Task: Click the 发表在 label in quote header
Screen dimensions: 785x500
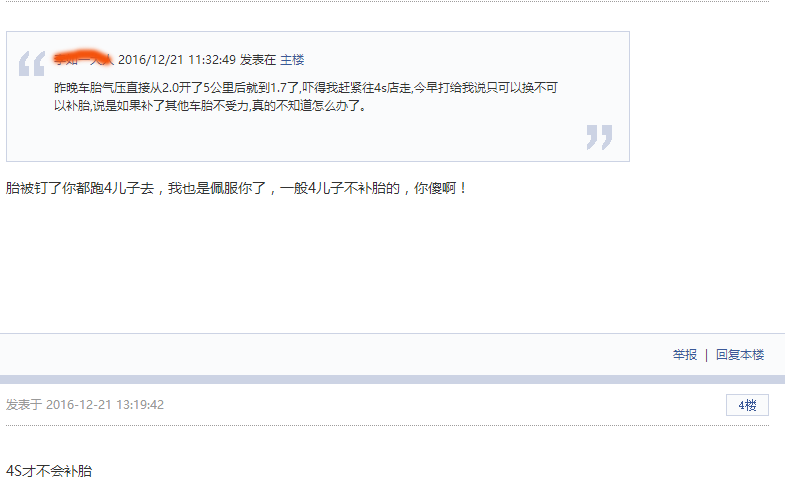Action: point(258,60)
